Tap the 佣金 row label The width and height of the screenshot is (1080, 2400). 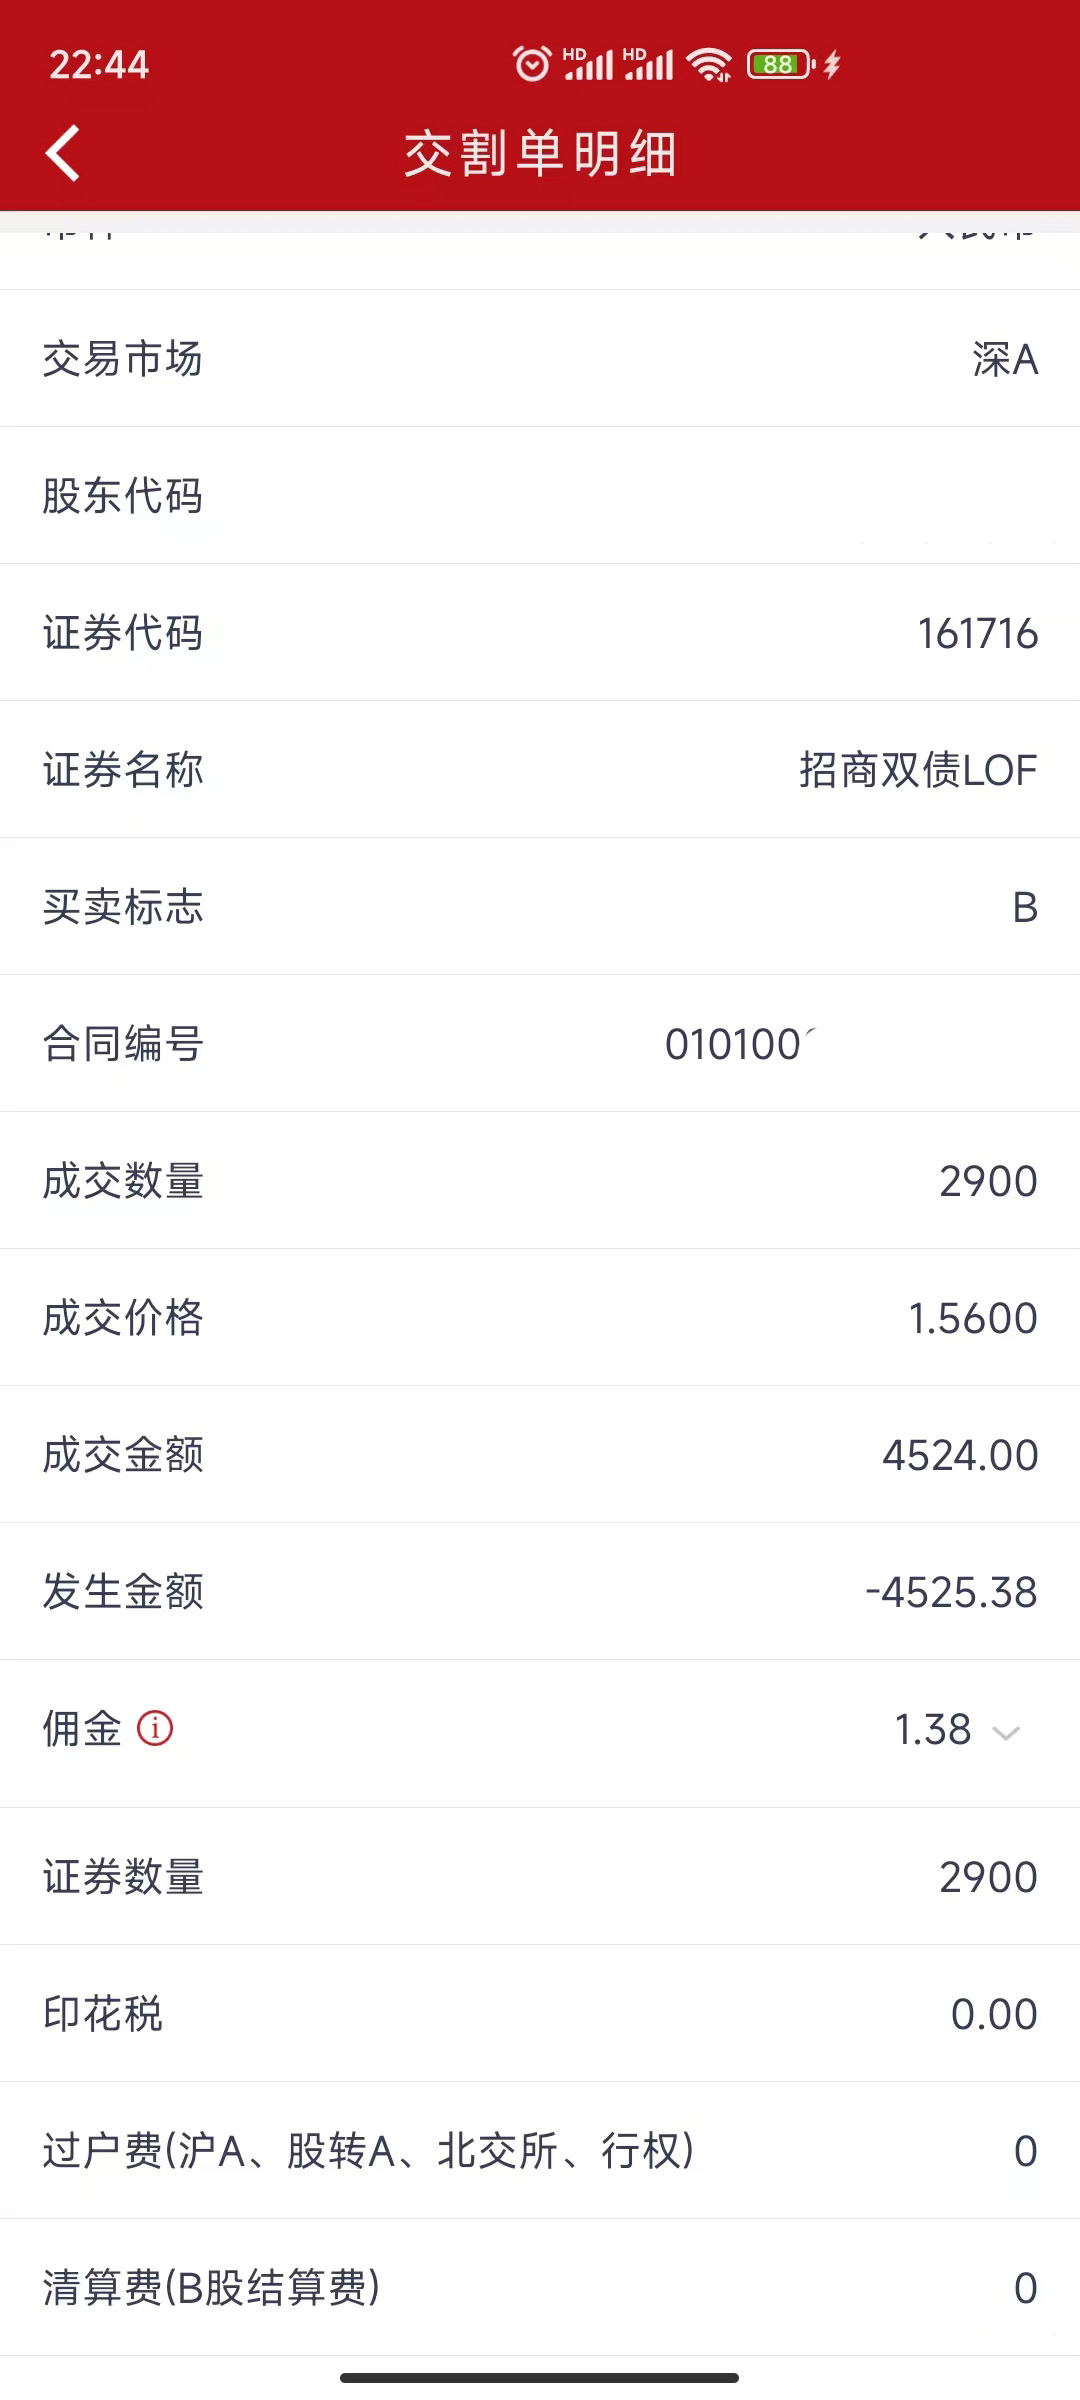[82, 1728]
